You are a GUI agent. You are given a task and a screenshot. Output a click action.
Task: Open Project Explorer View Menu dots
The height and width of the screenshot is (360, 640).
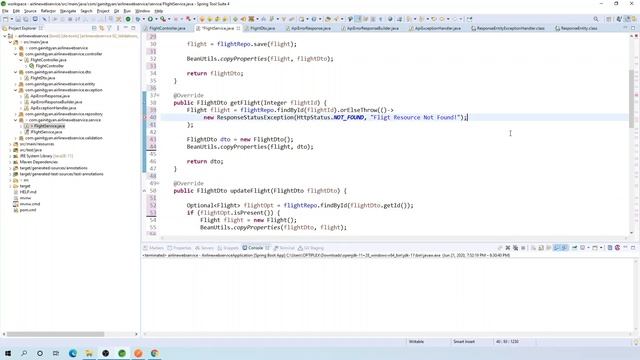click(118, 28)
